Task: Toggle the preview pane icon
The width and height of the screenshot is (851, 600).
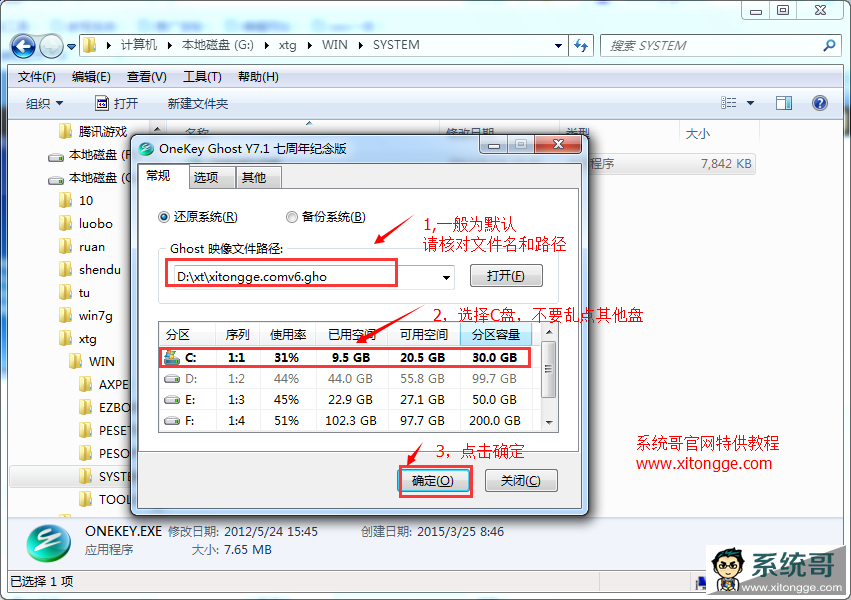Action: 784,103
